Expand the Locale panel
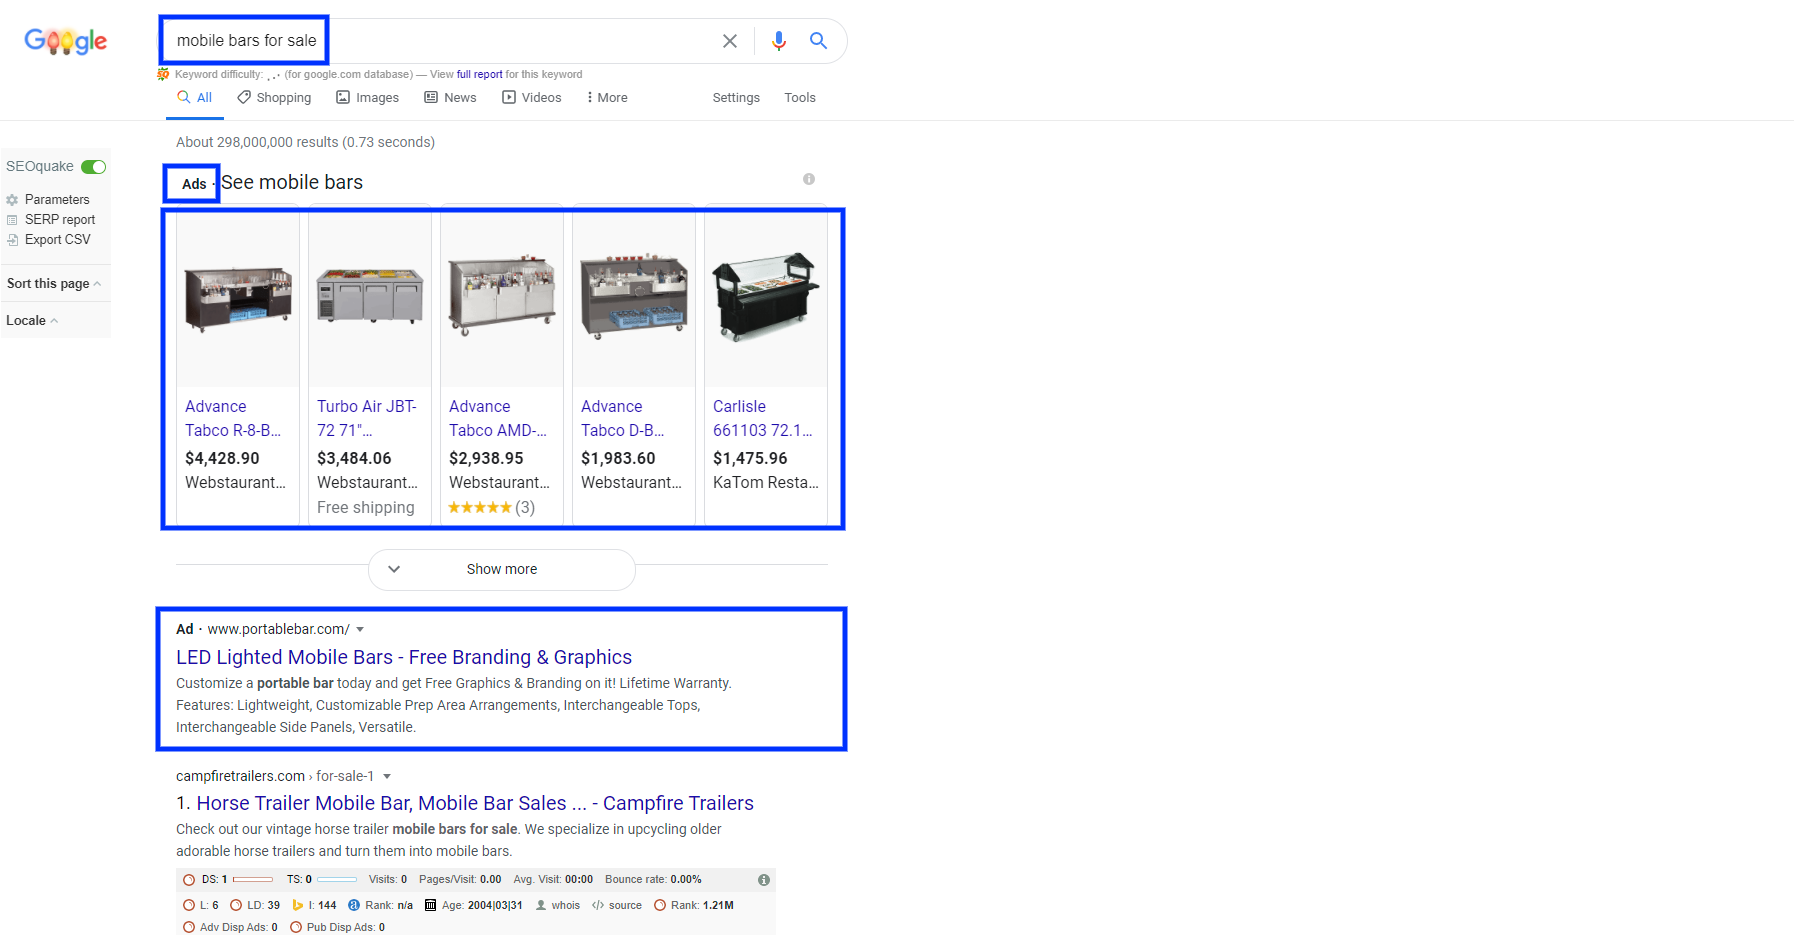This screenshot has height=935, width=1794. coord(32,321)
